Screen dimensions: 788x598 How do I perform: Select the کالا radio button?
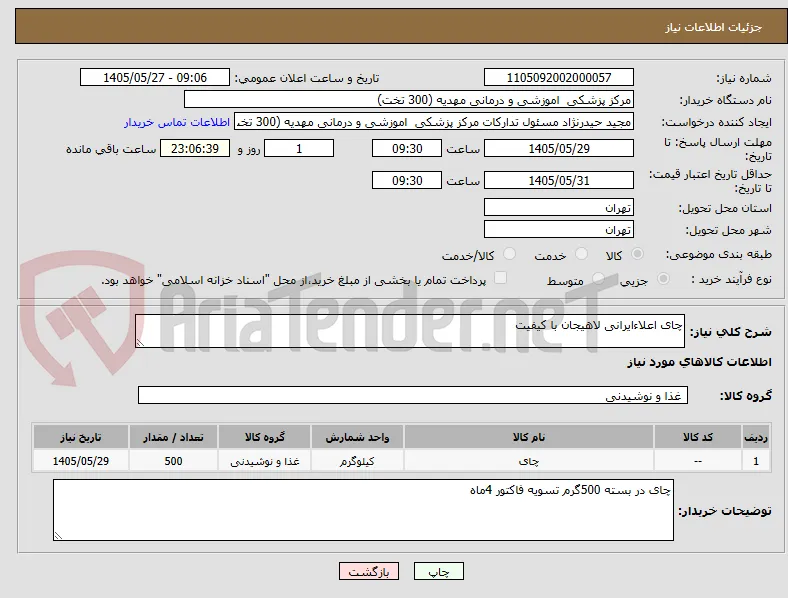coord(637,254)
